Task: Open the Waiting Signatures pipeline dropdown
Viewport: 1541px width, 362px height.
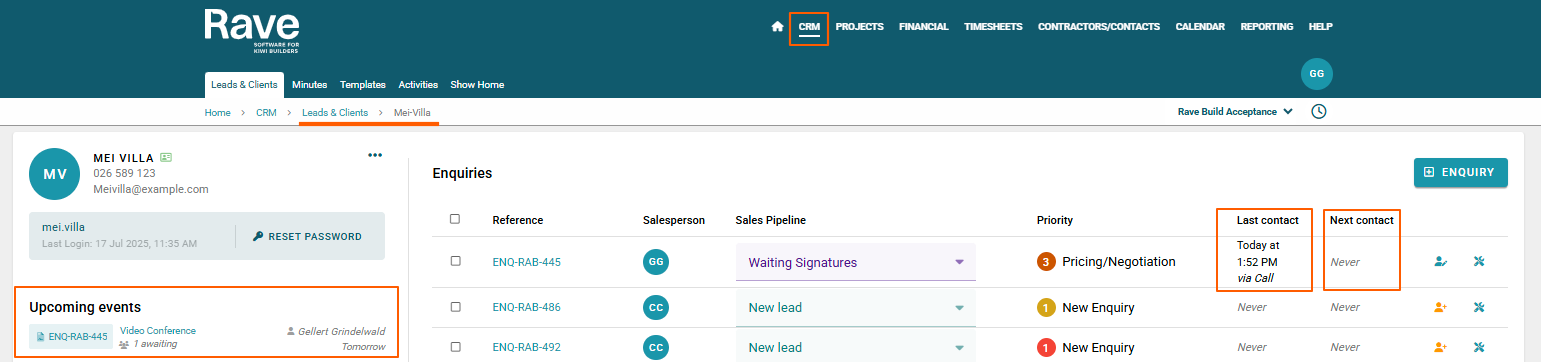Action: pos(855,262)
